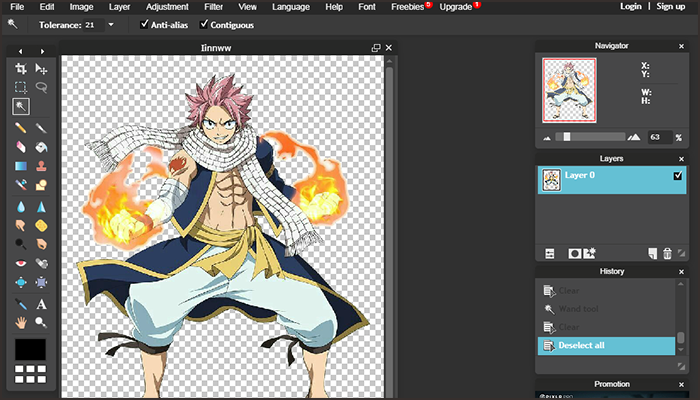Select the Pencil tool
Screen dimensions: 700x400
click(x=21, y=128)
